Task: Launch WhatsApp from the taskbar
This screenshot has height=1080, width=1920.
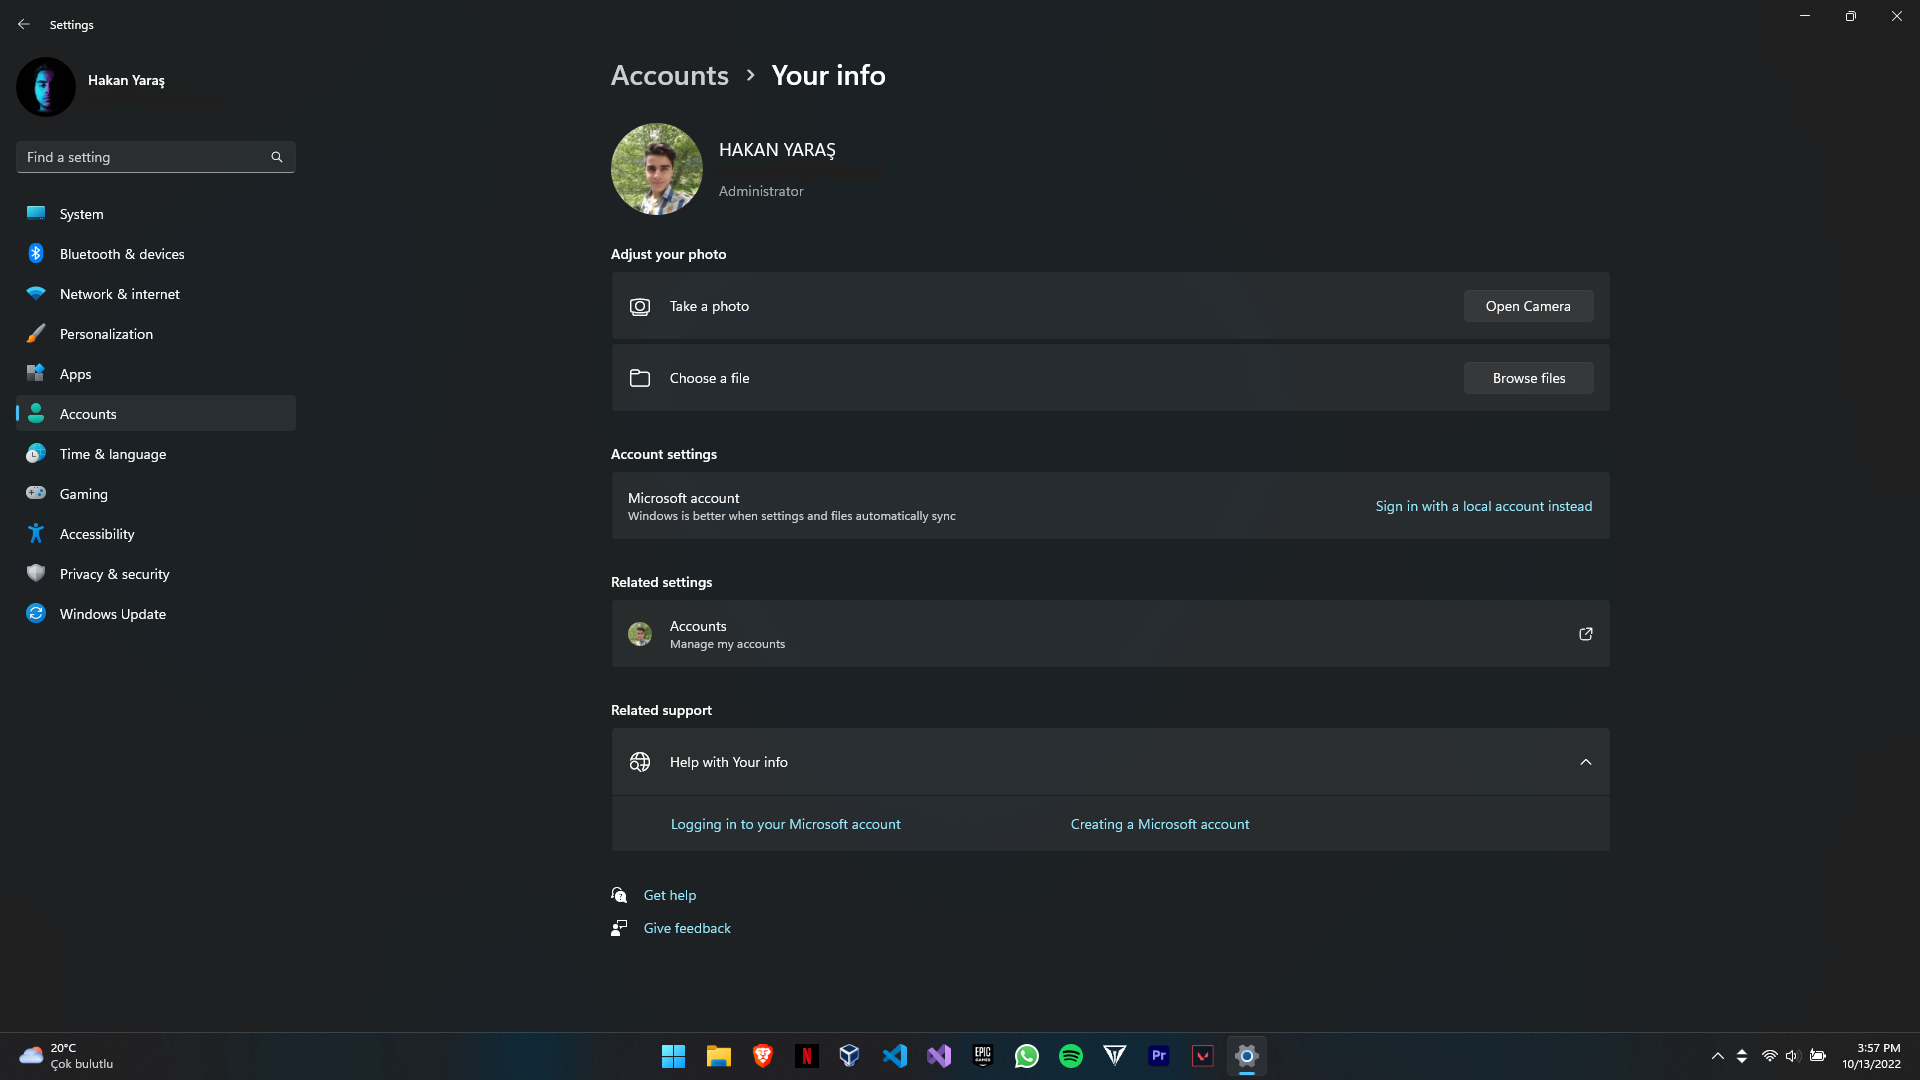Action: pyautogui.click(x=1026, y=1056)
